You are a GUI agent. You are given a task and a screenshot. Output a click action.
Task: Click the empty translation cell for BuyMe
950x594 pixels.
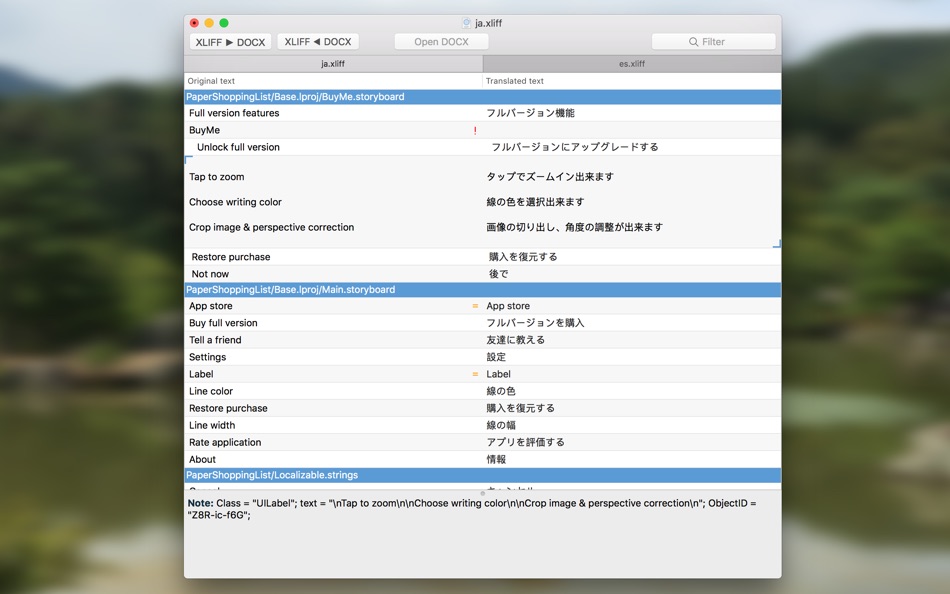(x=631, y=130)
